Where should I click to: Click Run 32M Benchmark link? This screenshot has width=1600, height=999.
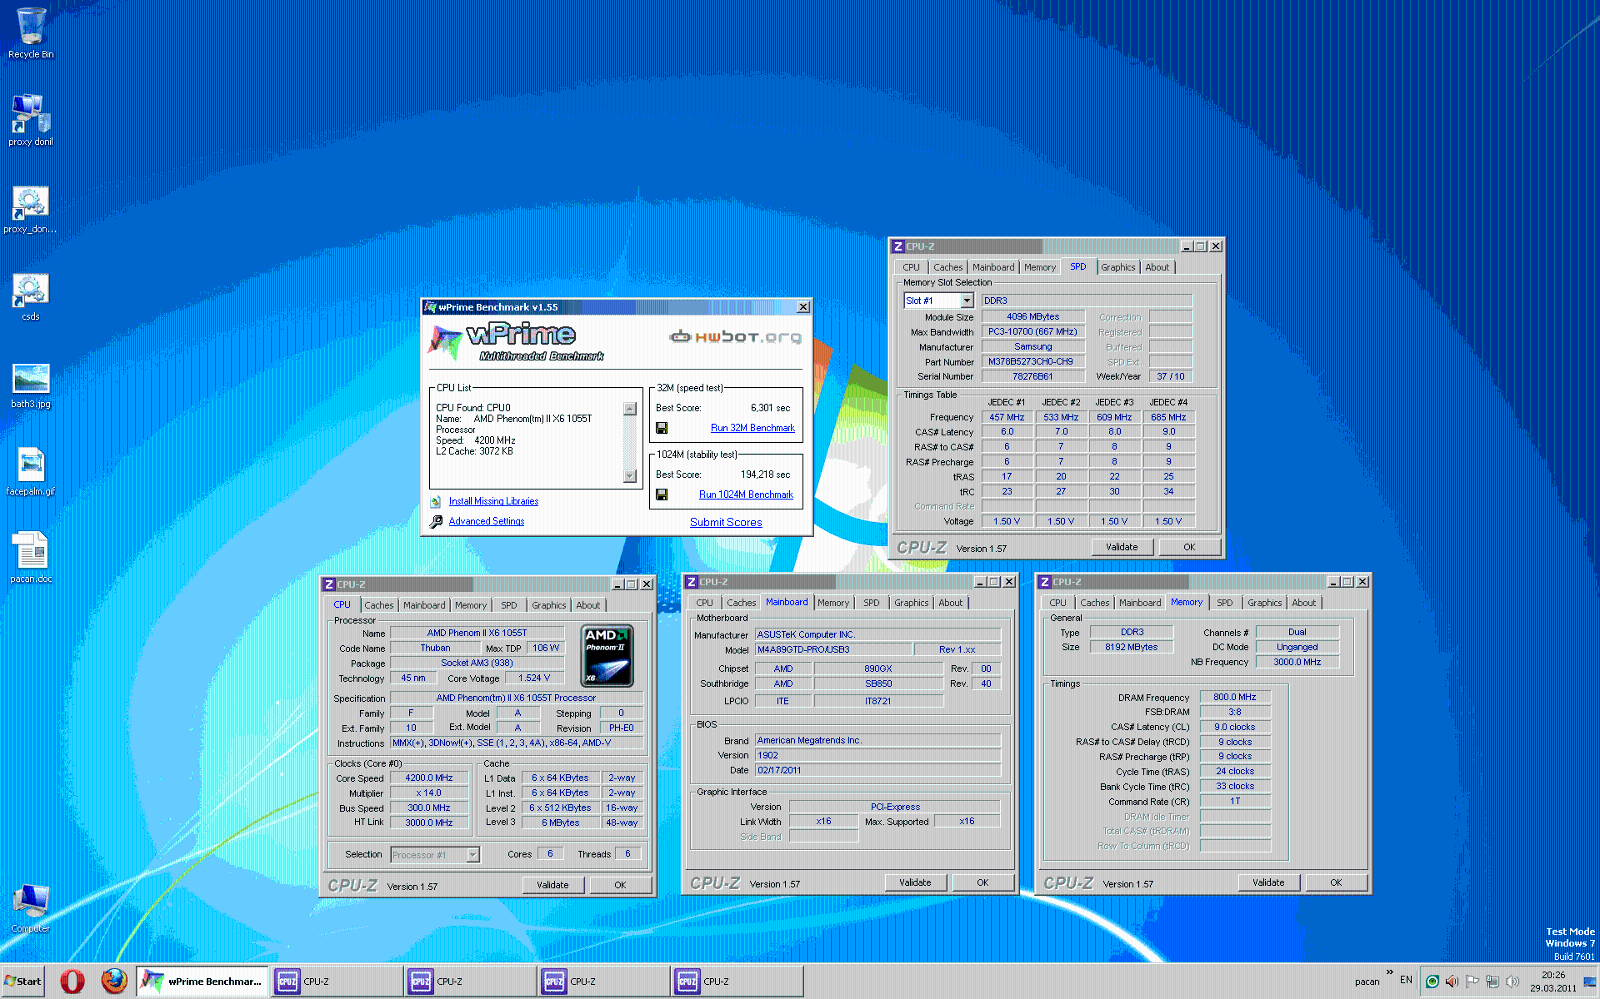pyautogui.click(x=753, y=428)
